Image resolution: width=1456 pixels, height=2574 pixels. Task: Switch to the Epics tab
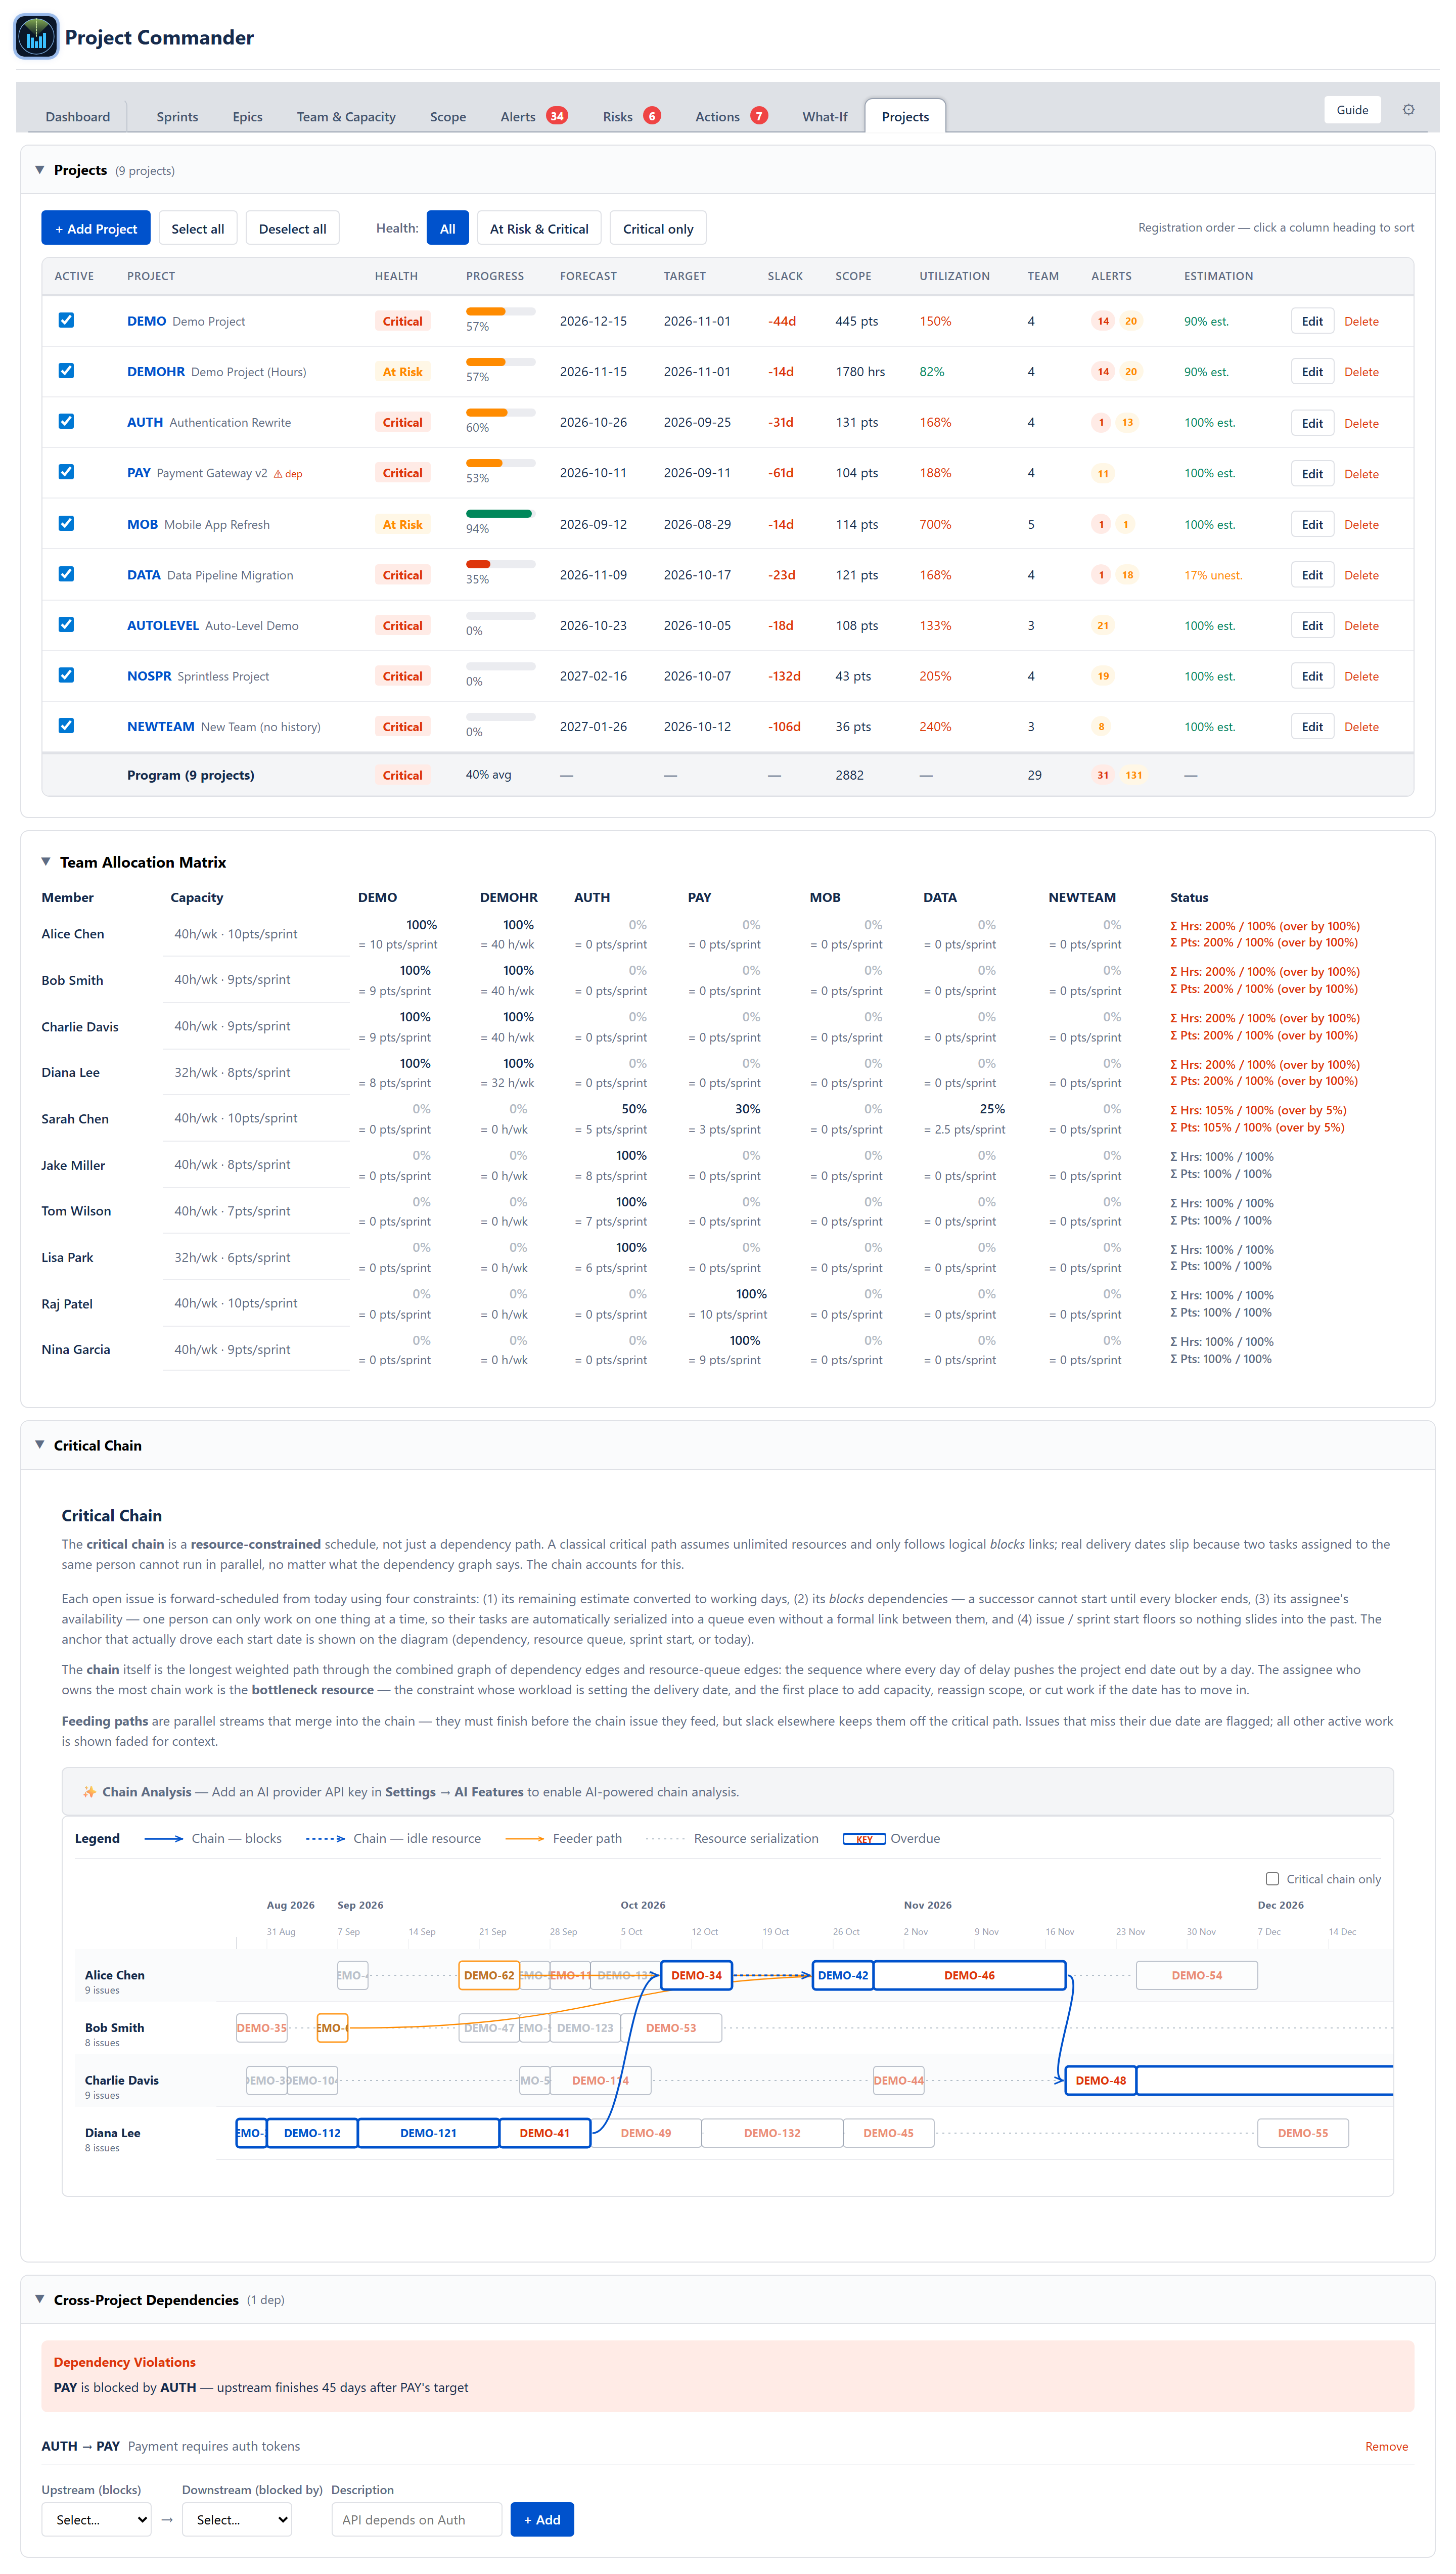pos(247,117)
